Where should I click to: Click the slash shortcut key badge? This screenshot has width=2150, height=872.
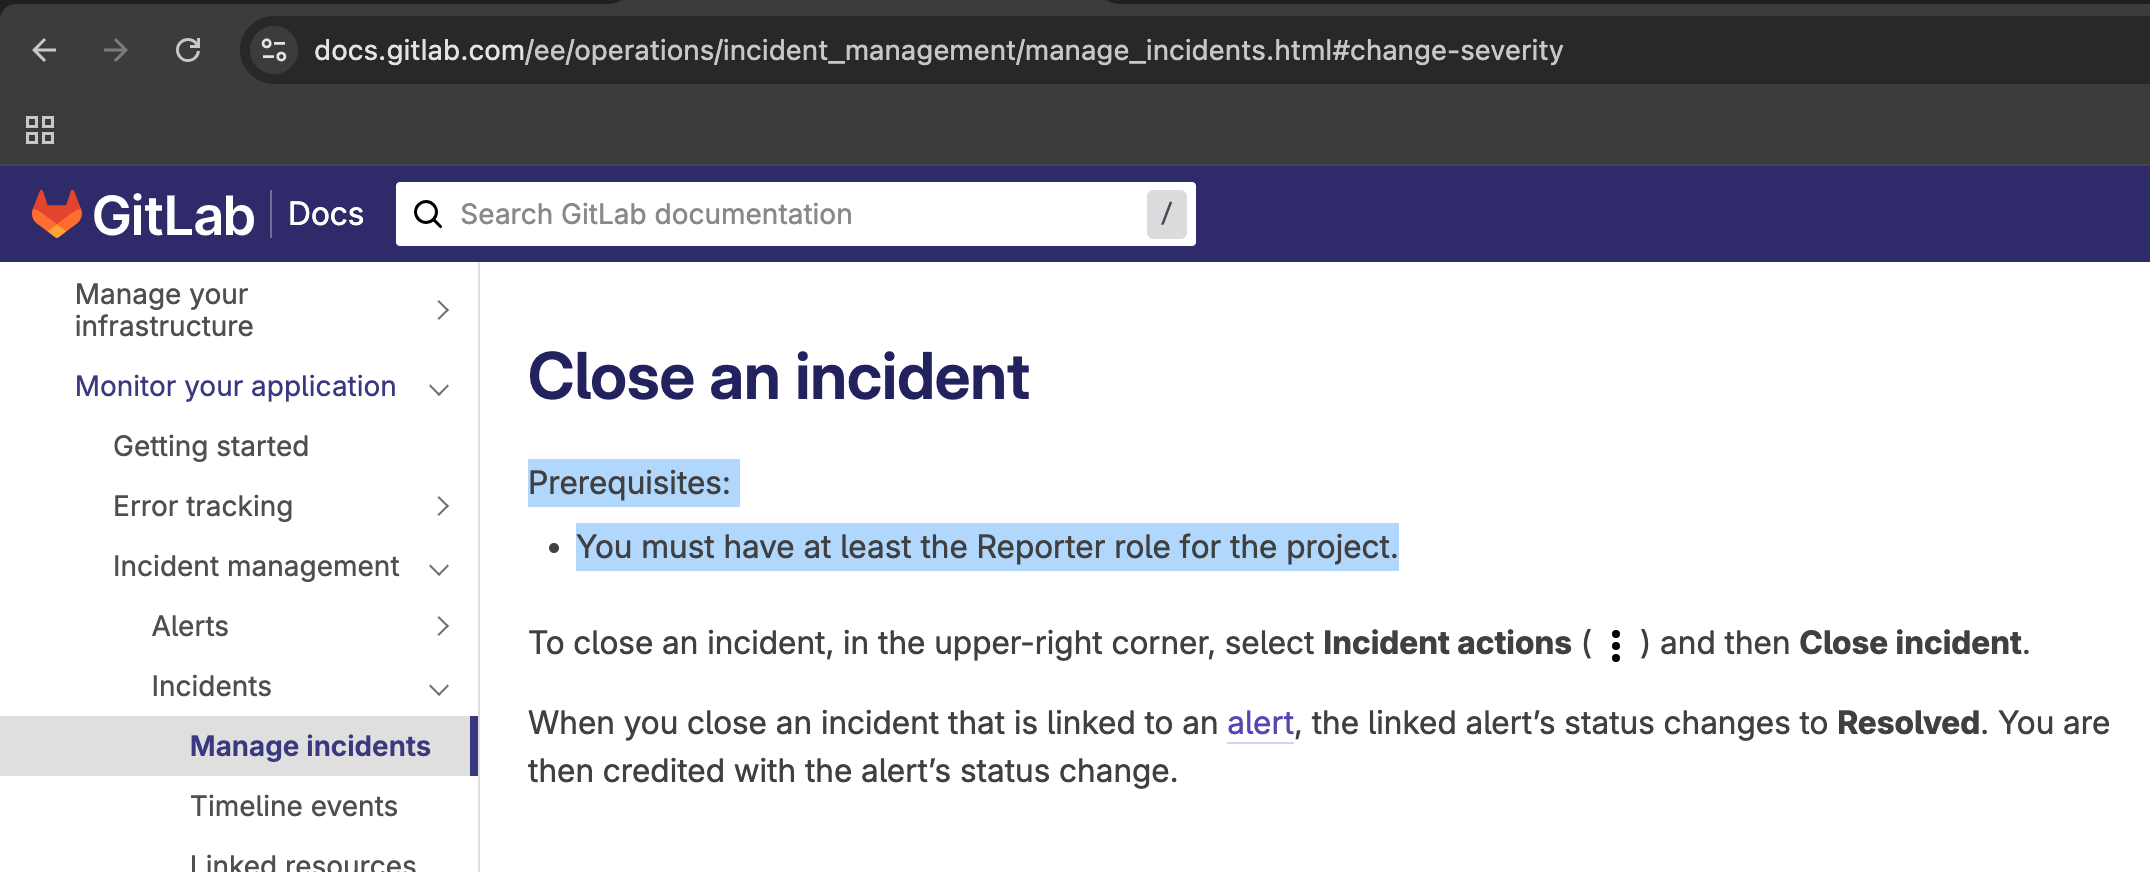(x=1166, y=214)
